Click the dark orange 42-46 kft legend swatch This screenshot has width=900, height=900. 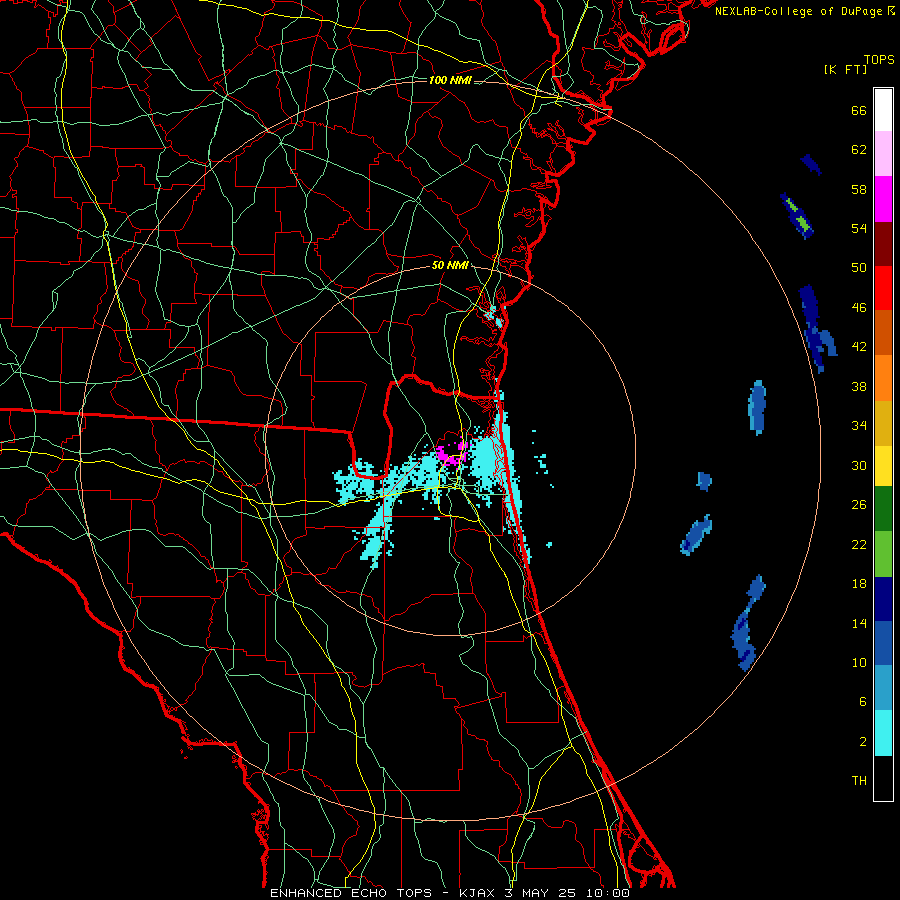883,333
